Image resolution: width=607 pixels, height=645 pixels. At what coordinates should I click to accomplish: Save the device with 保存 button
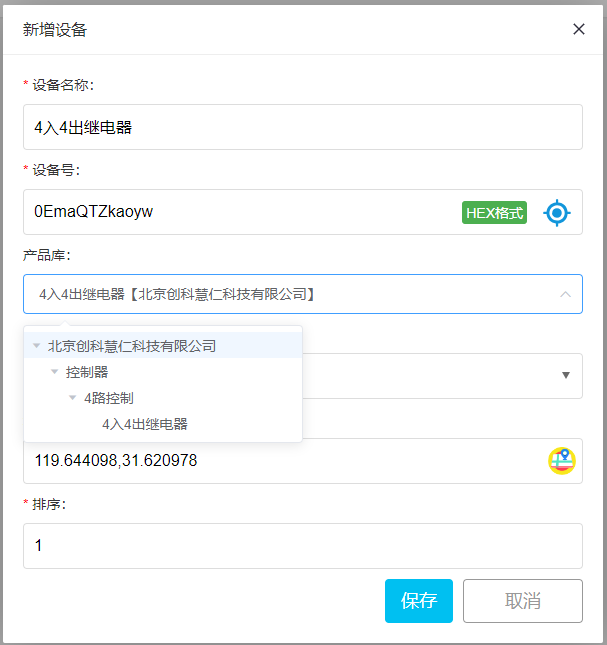point(419,601)
